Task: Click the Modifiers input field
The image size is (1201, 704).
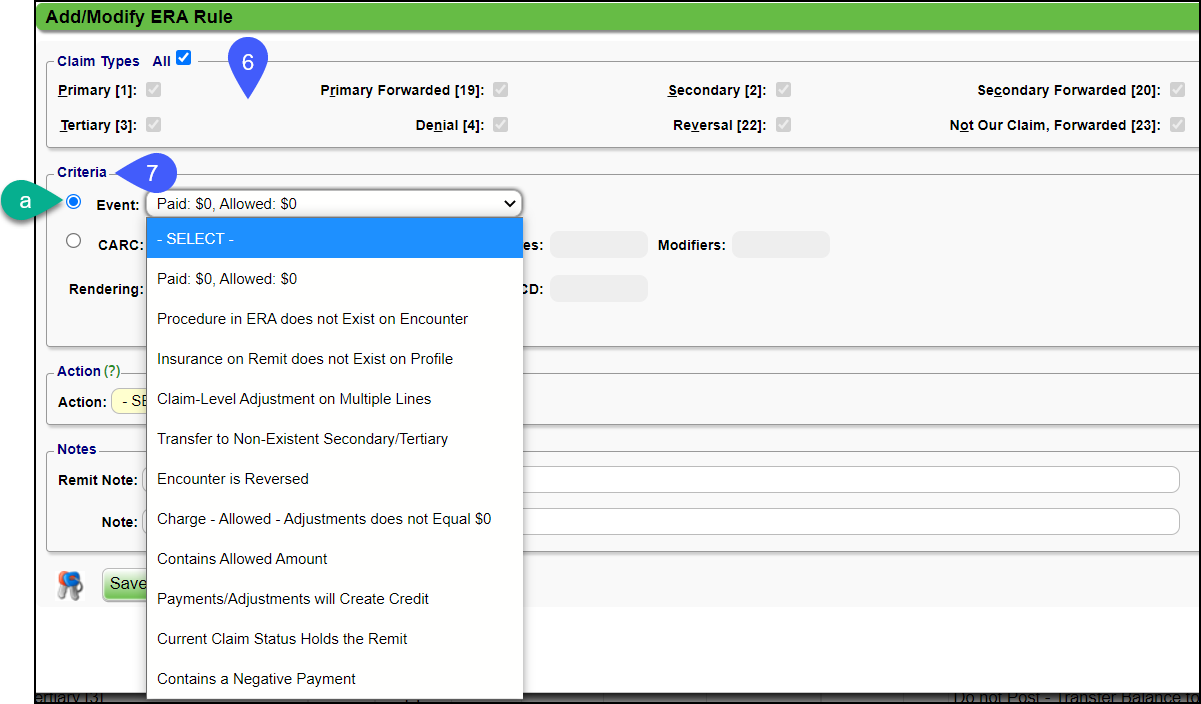Action: (781, 245)
